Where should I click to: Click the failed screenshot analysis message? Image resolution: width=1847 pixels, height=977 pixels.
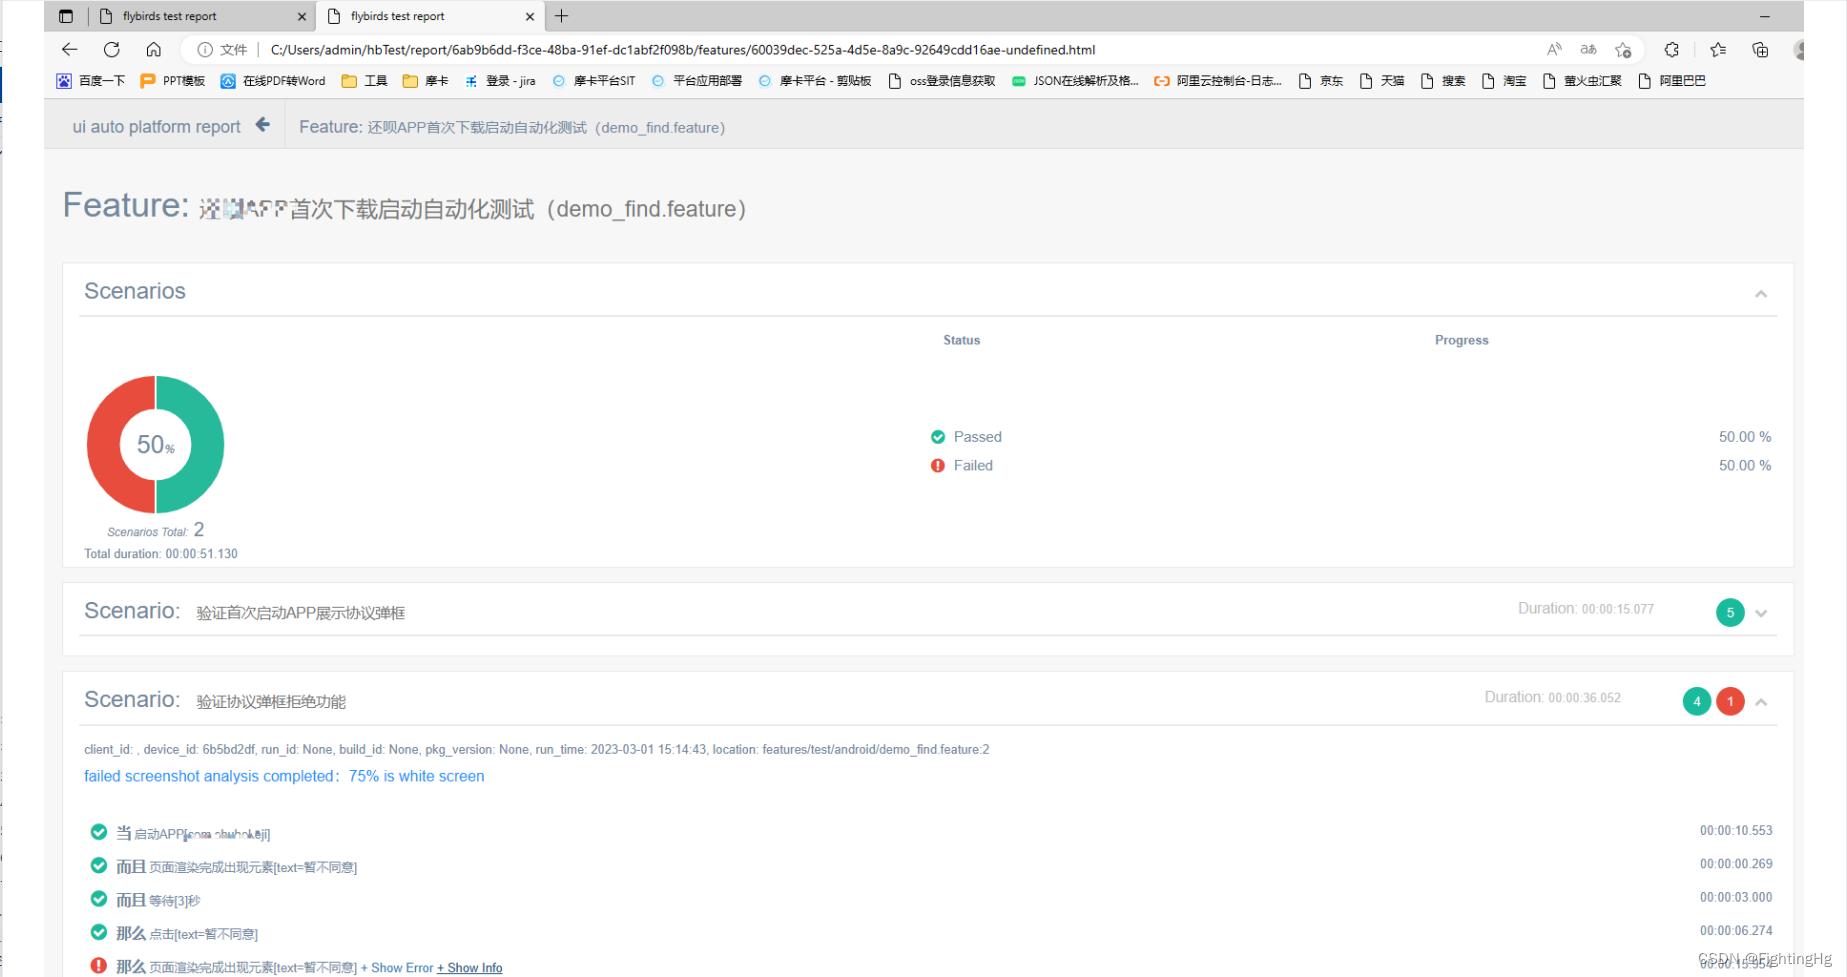[x=284, y=776]
